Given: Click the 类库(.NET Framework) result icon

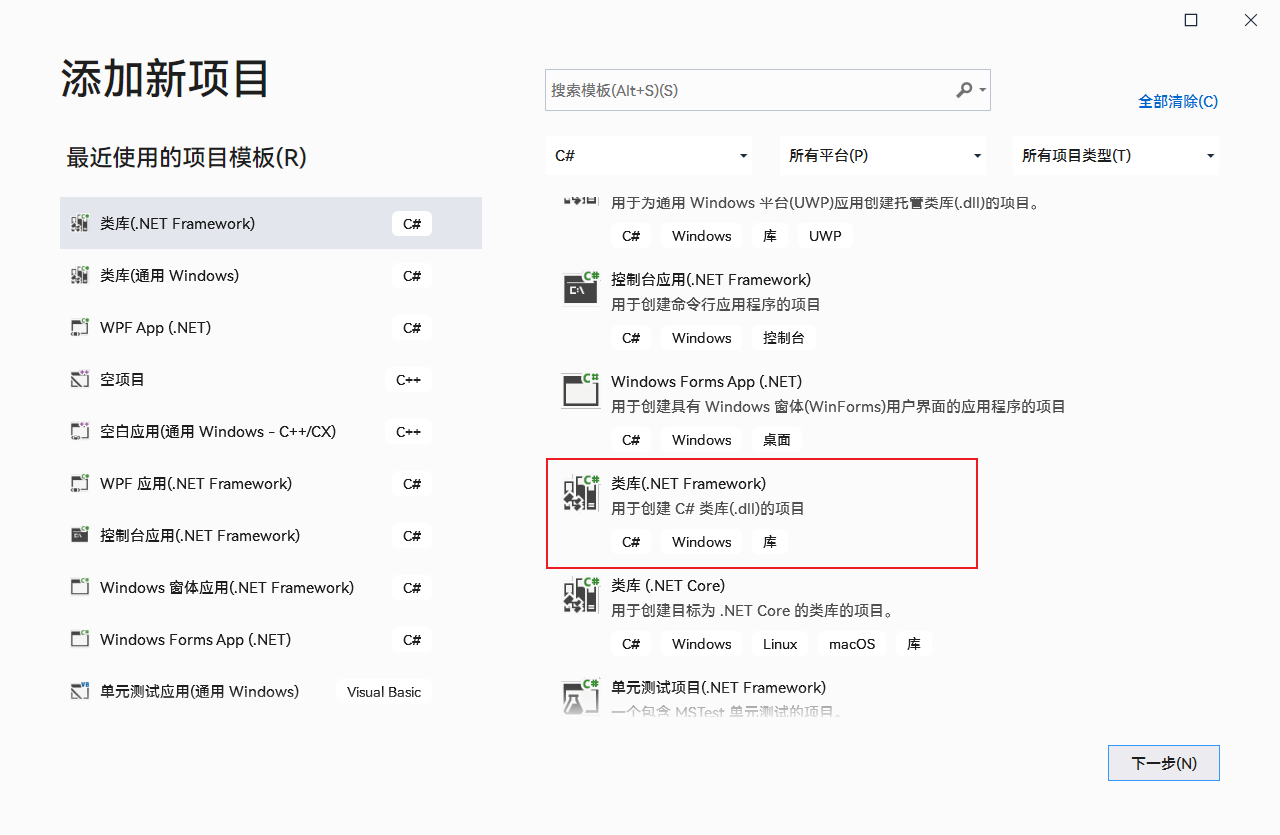Looking at the screenshot, I should 581,492.
